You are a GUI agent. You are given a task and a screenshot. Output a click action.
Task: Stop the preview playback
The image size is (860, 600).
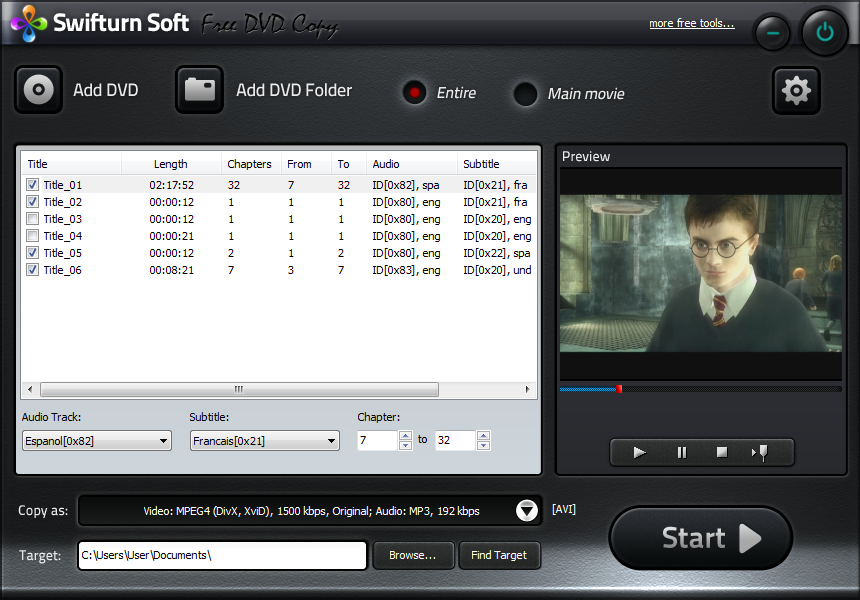722,452
